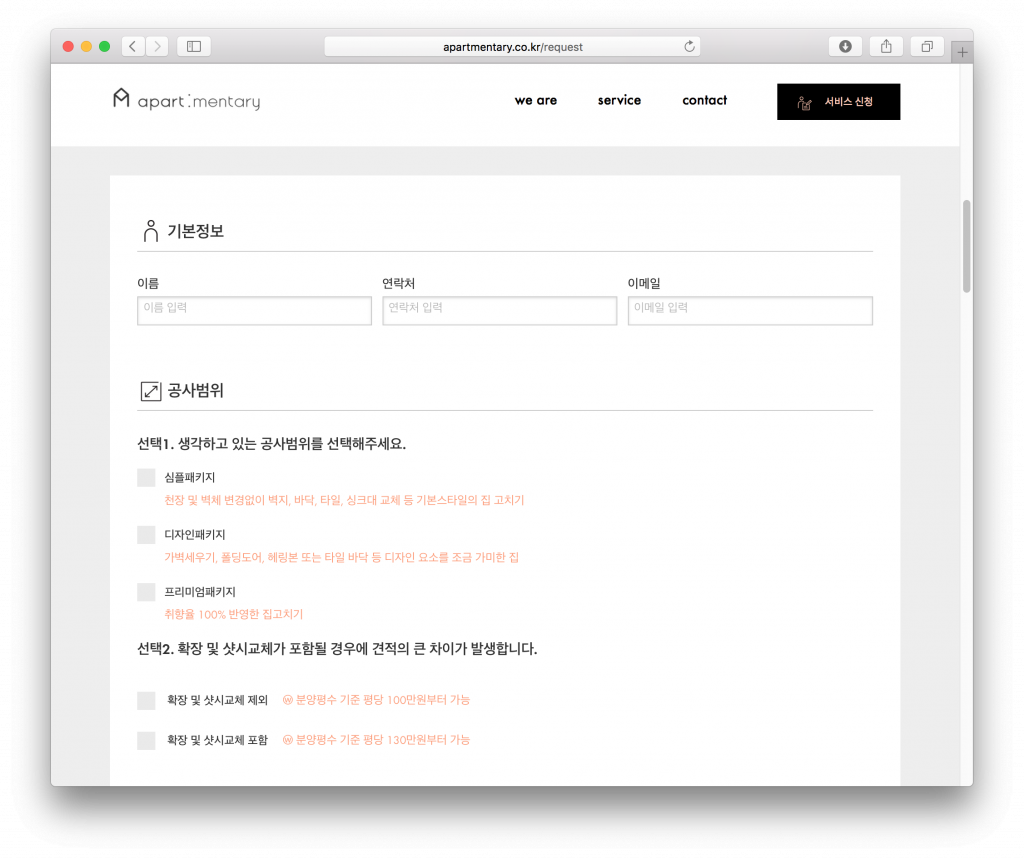Click the 기본정보 section heading
The height and width of the screenshot is (859, 1024).
coord(196,231)
